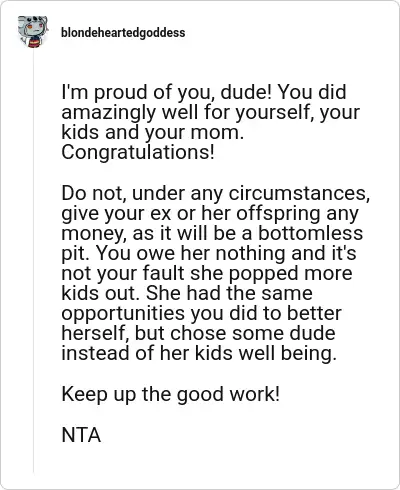Image resolution: width=400 pixels, height=490 pixels.
Task: Open the blondeheartedgoddess user profile link
Action: coord(123,33)
